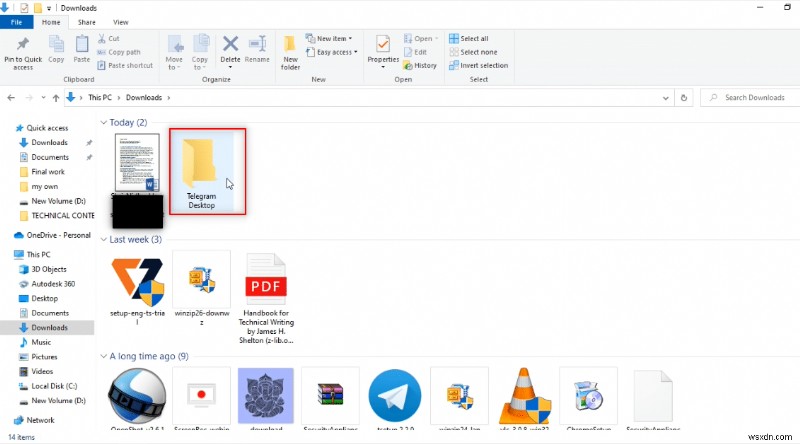Go back with the left arrow
Image resolution: width=800 pixels, height=444 pixels.
11,97
